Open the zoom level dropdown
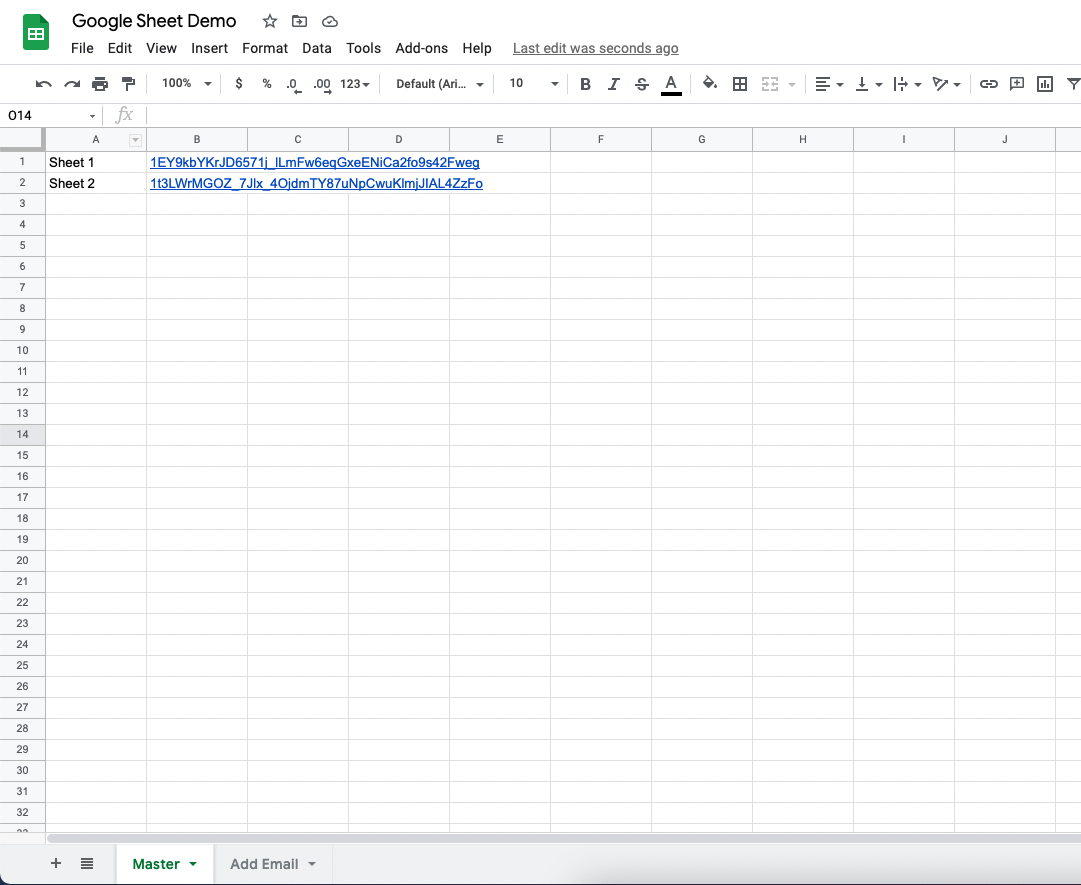The width and height of the screenshot is (1081, 885). [184, 84]
